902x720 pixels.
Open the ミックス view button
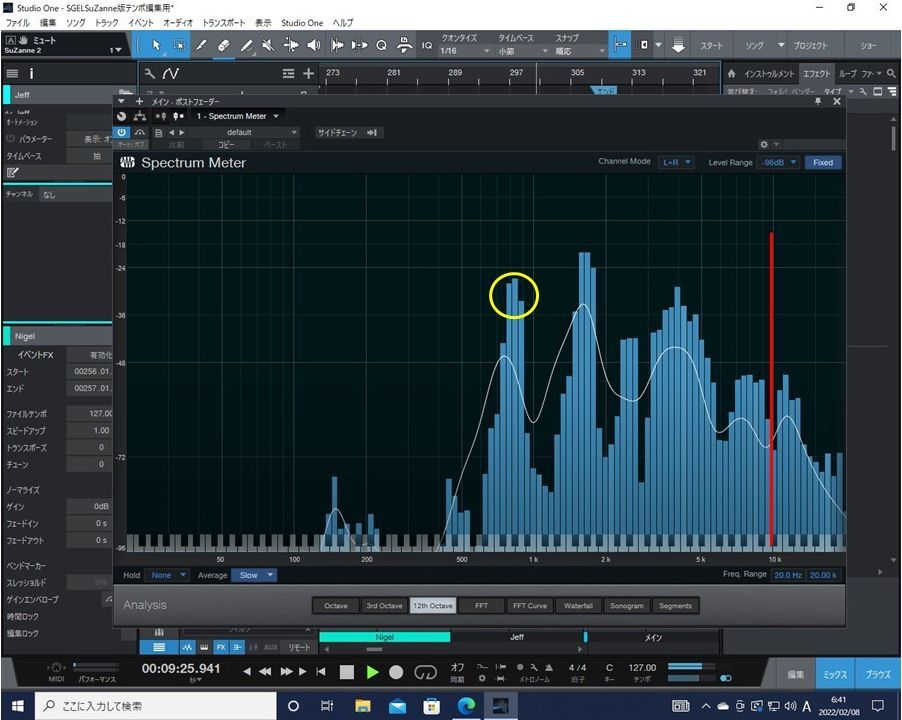835,675
